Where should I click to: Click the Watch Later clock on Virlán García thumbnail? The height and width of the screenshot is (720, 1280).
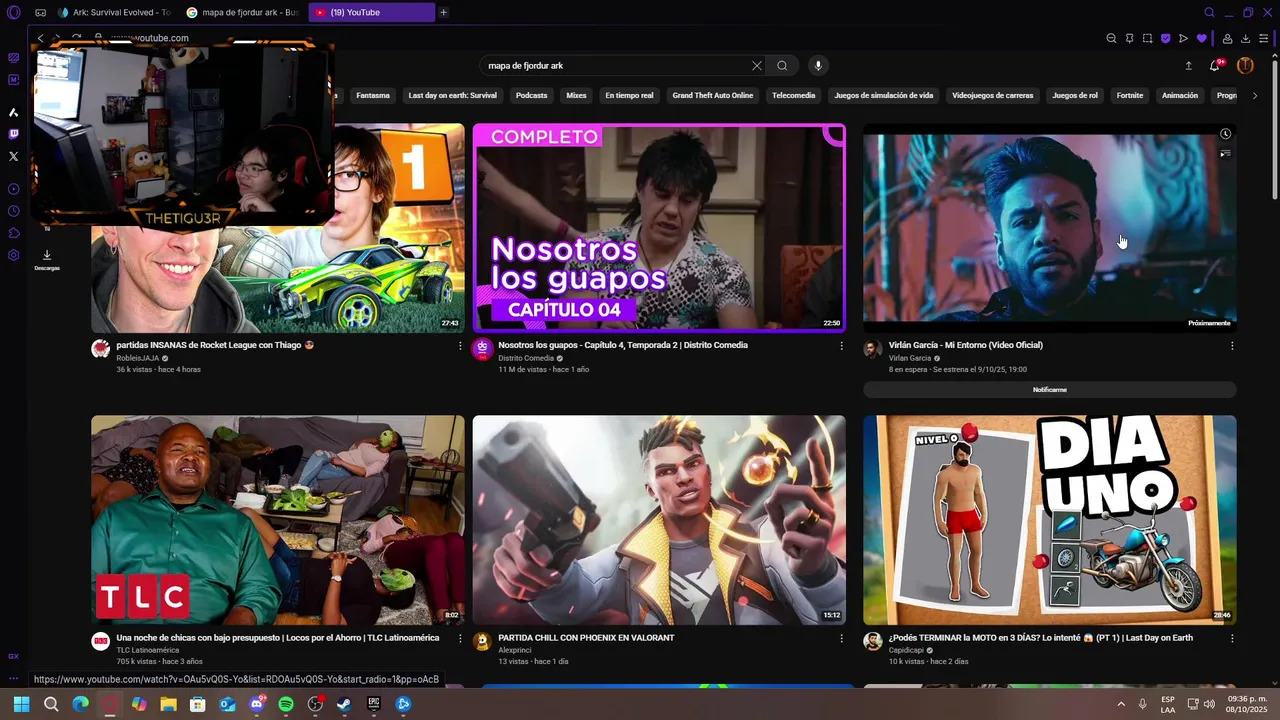coord(1225,134)
